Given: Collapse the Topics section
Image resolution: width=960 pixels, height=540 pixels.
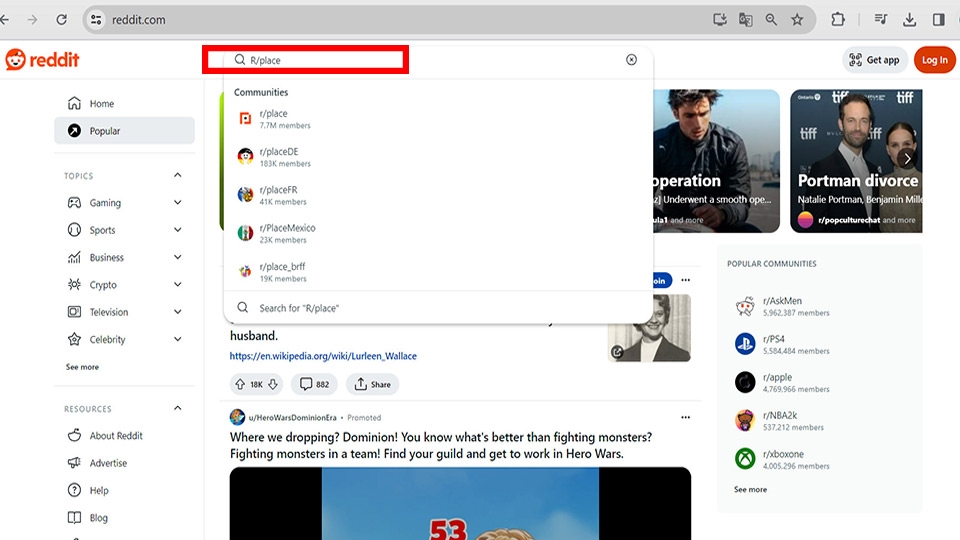Looking at the screenshot, I should point(178,175).
